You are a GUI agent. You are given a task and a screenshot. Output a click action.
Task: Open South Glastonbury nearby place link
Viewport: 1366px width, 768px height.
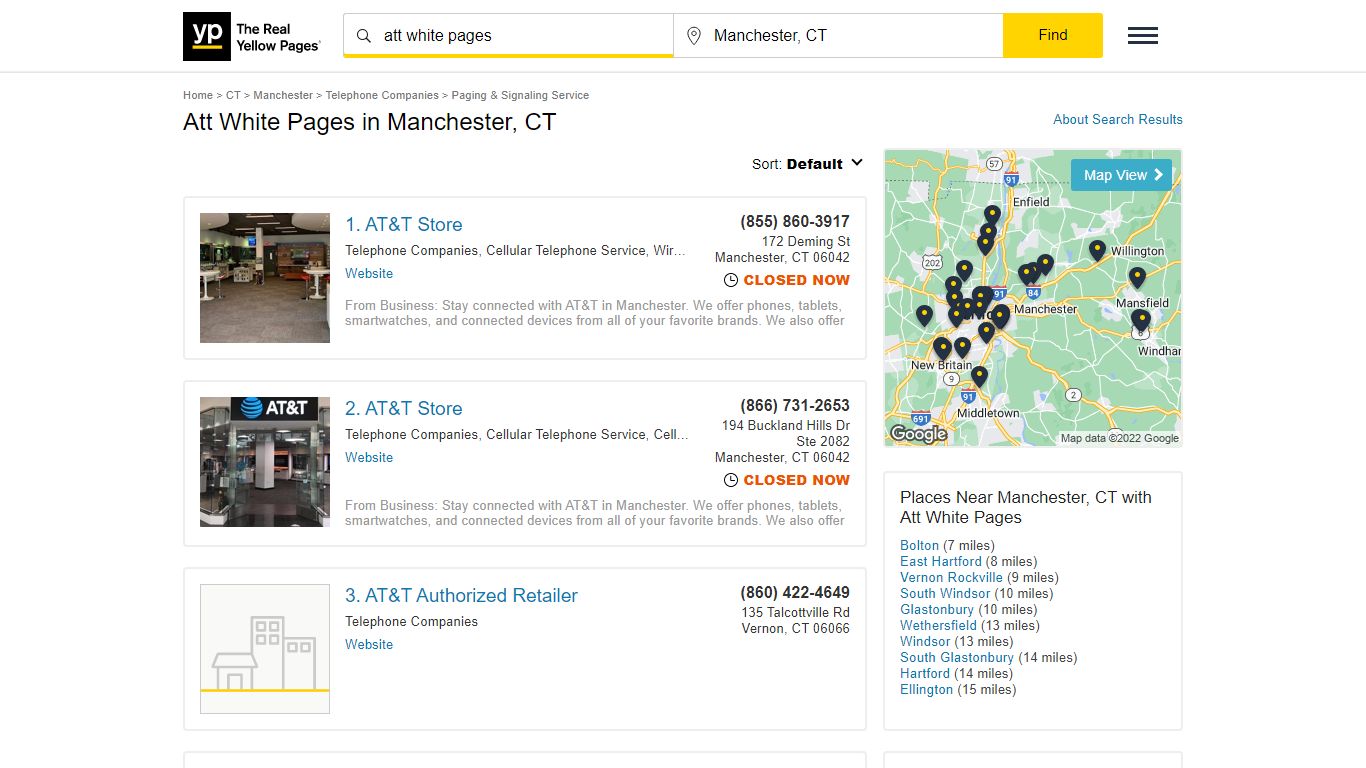(x=957, y=658)
